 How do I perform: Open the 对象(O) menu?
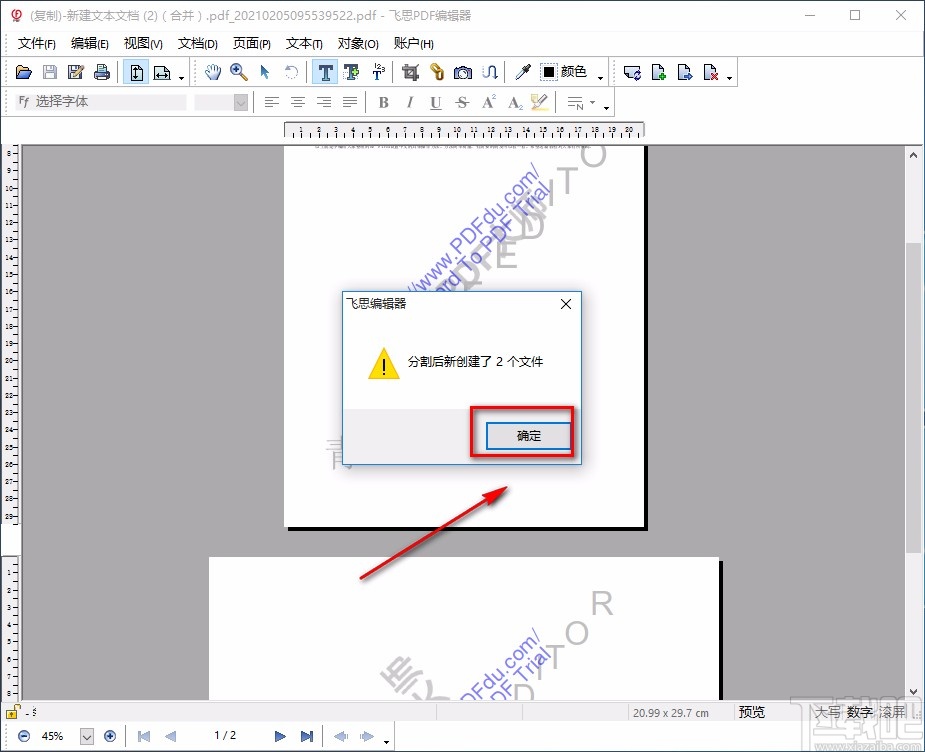[x=357, y=44]
